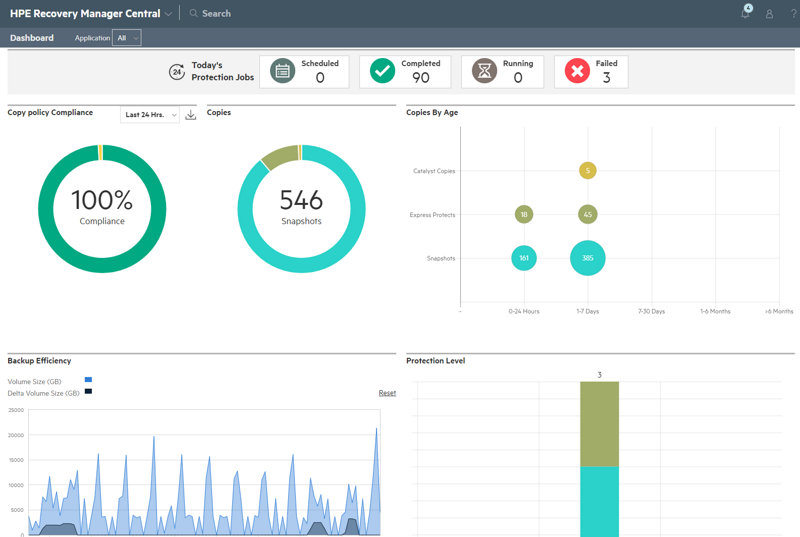
Task: Click the Scheduled count of 0
Action: [320, 78]
